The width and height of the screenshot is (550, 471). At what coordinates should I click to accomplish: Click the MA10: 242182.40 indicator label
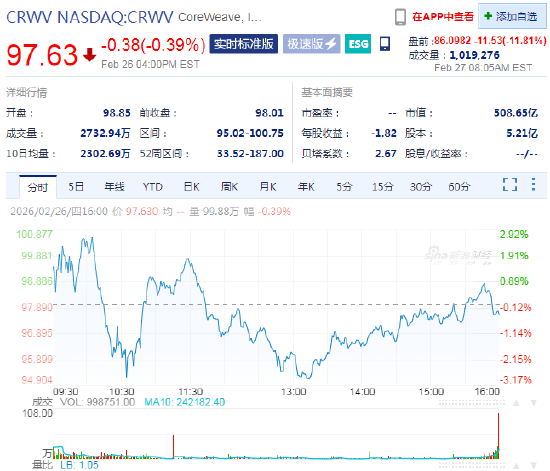click(185, 402)
